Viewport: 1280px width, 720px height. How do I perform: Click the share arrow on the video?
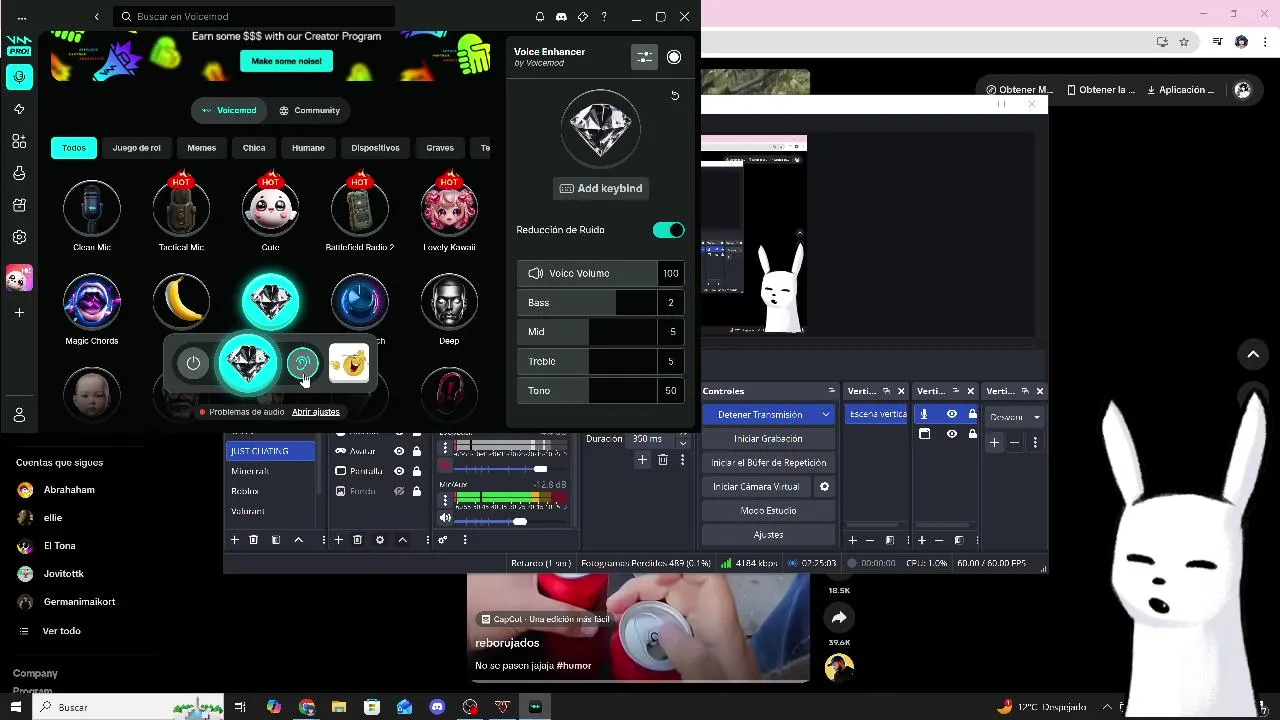pos(839,618)
